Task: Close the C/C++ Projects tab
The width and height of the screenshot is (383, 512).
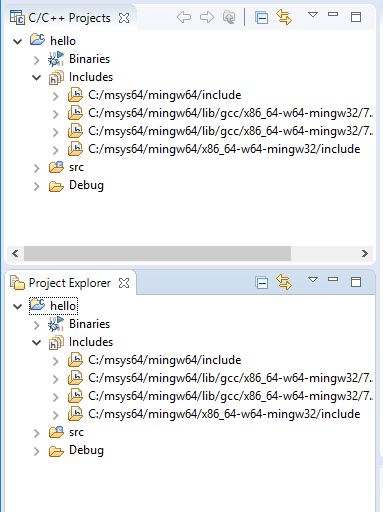Action: (124, 18)
